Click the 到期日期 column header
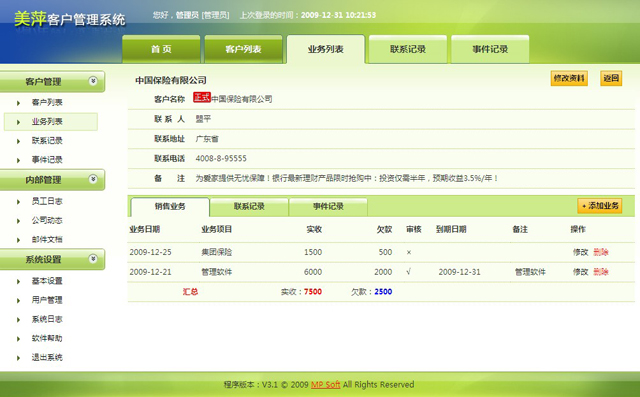The width and height of the screenshot is (640, 397). click(x=451, y=229)
